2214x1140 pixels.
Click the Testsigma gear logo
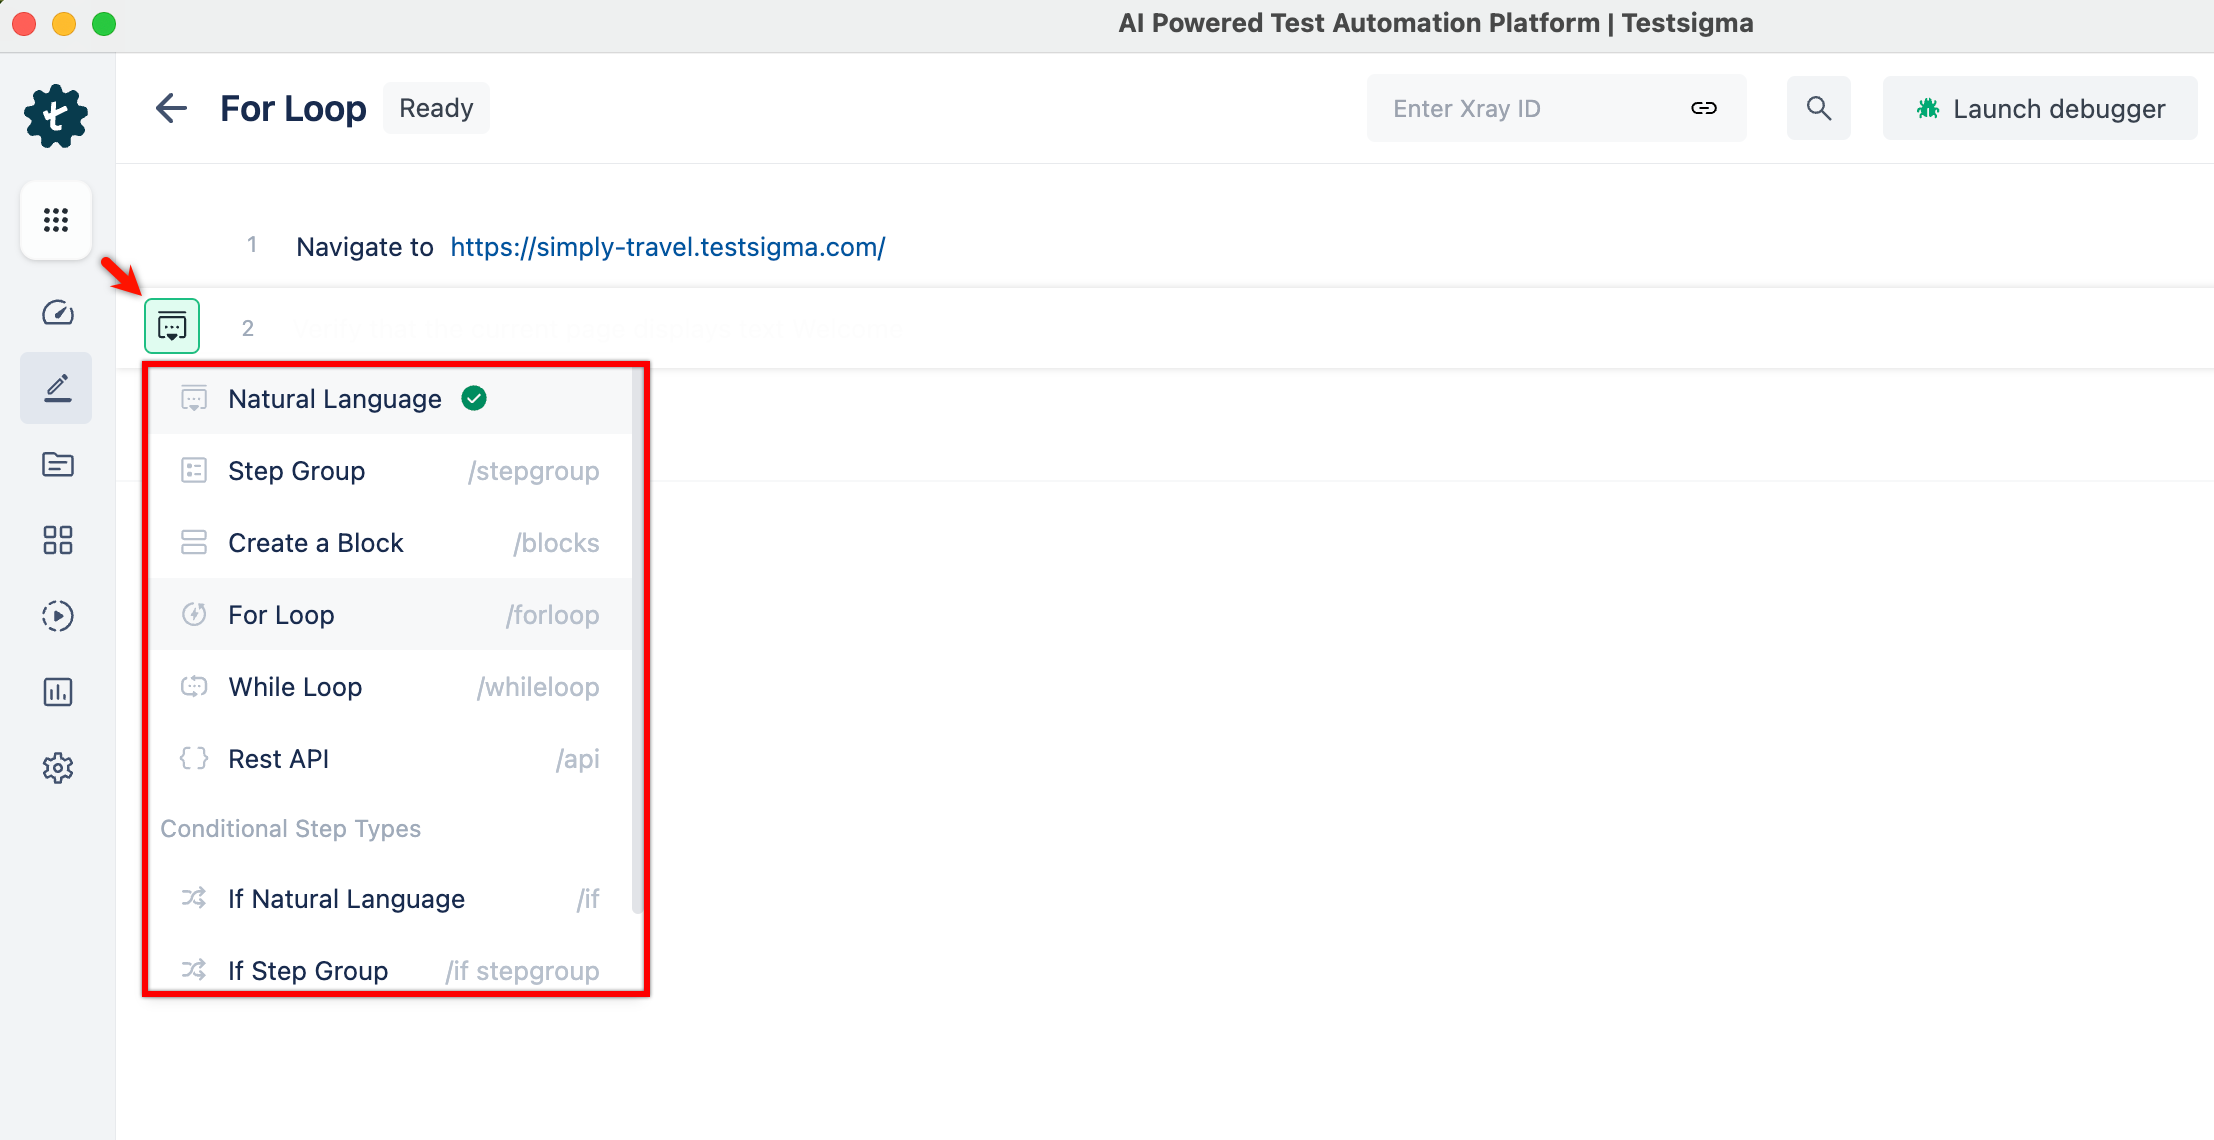[x=56, y=116]
